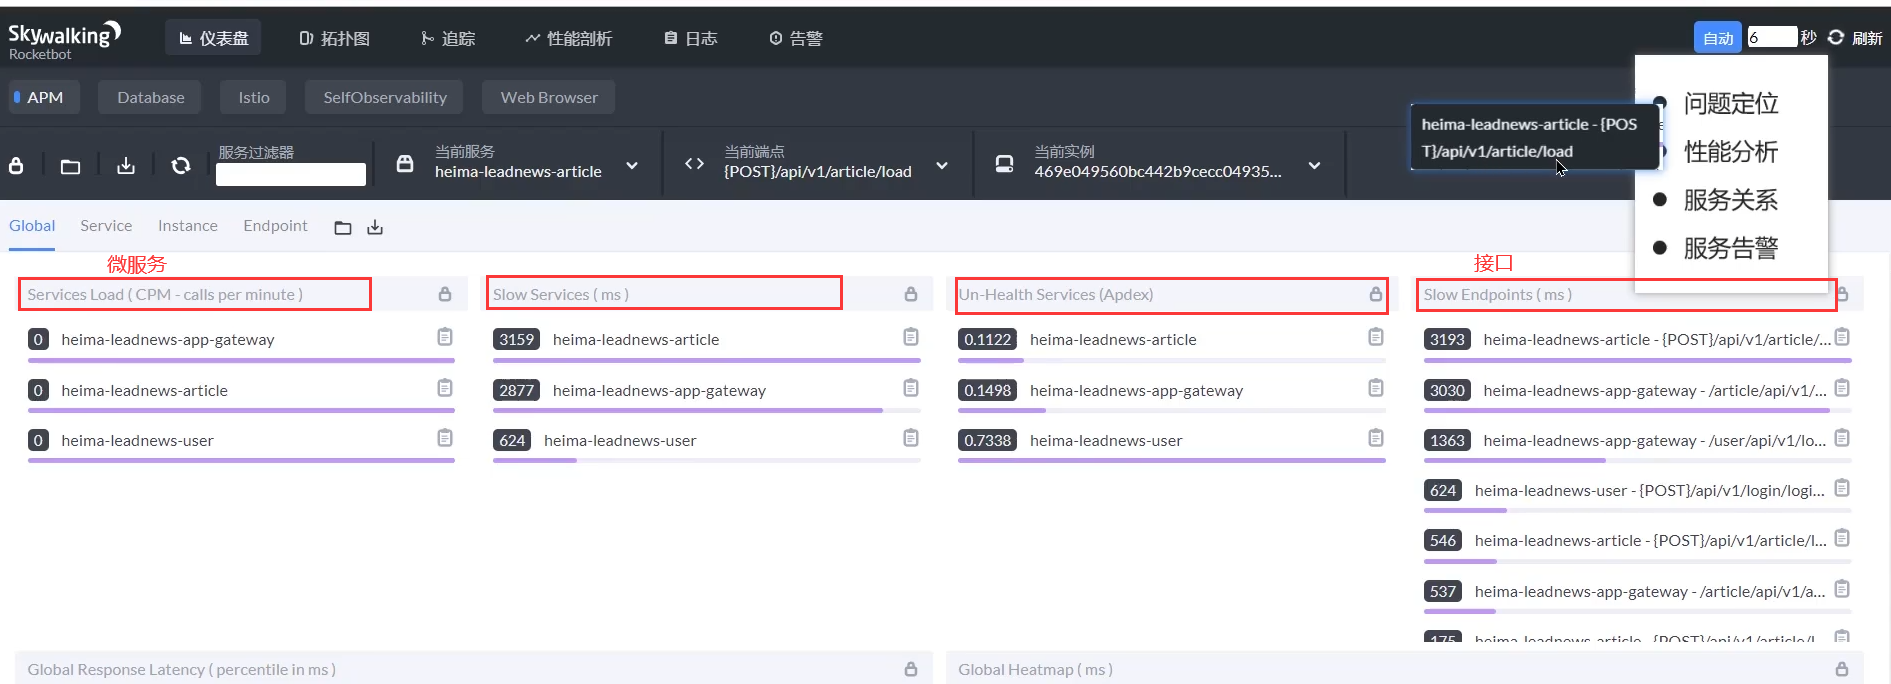Open the 拓扑图 topology page
Screen dimensions: 1891x684
(335, 38)
